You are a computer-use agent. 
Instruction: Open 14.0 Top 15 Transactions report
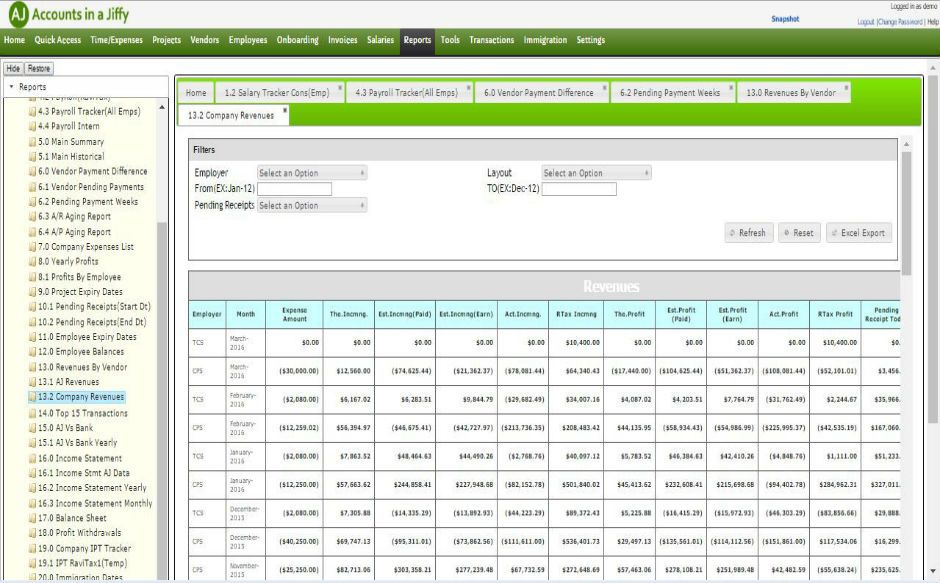pos(83,413)
